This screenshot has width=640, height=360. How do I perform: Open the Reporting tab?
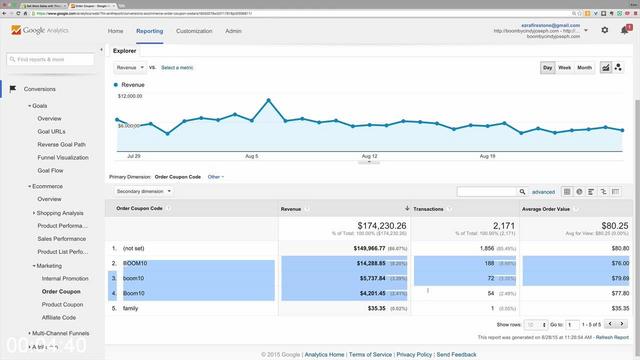[149, 31]
